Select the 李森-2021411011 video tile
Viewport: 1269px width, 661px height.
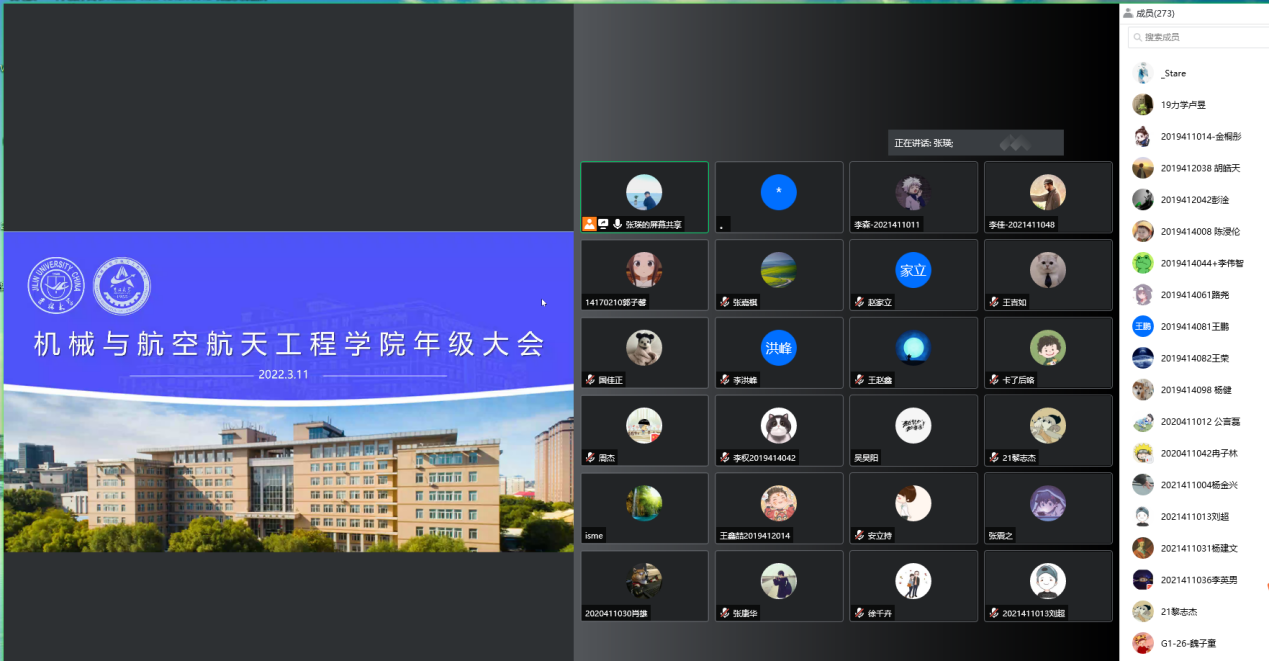coord(913,197)
